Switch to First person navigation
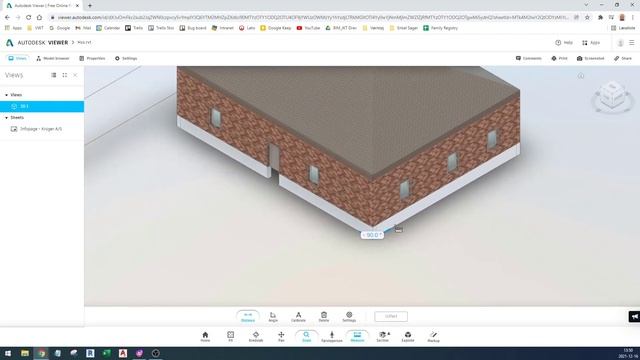The image size is (640, 360). tap(331, 337)
